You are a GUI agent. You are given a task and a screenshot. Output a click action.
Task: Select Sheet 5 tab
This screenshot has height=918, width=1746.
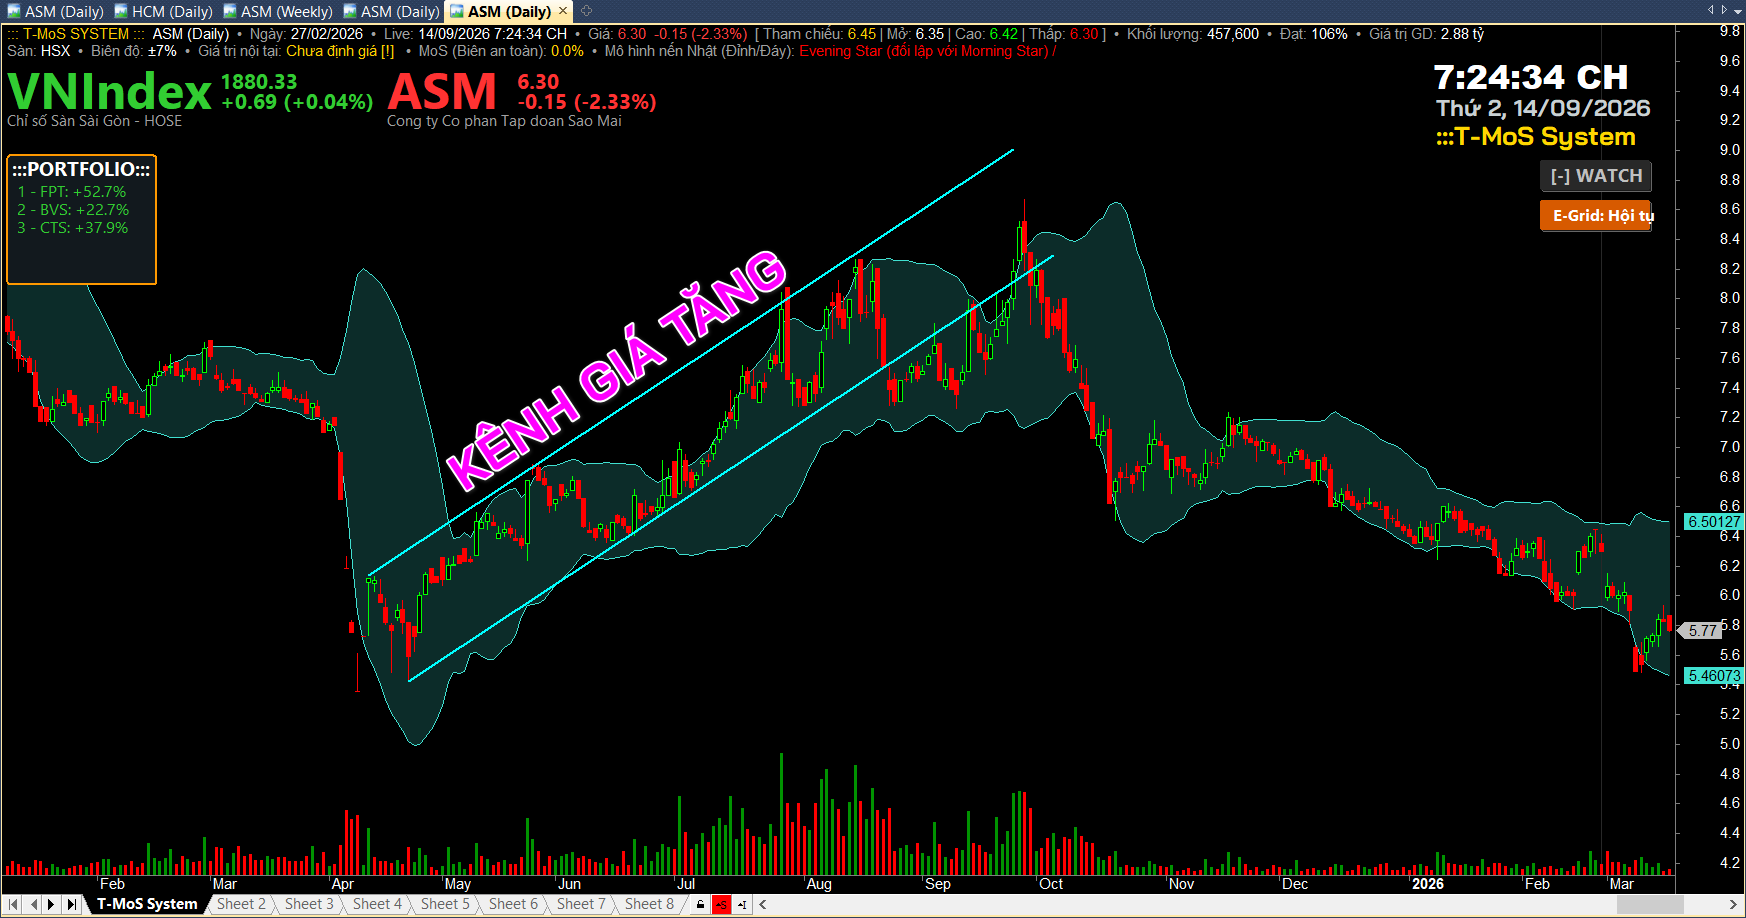445,904
